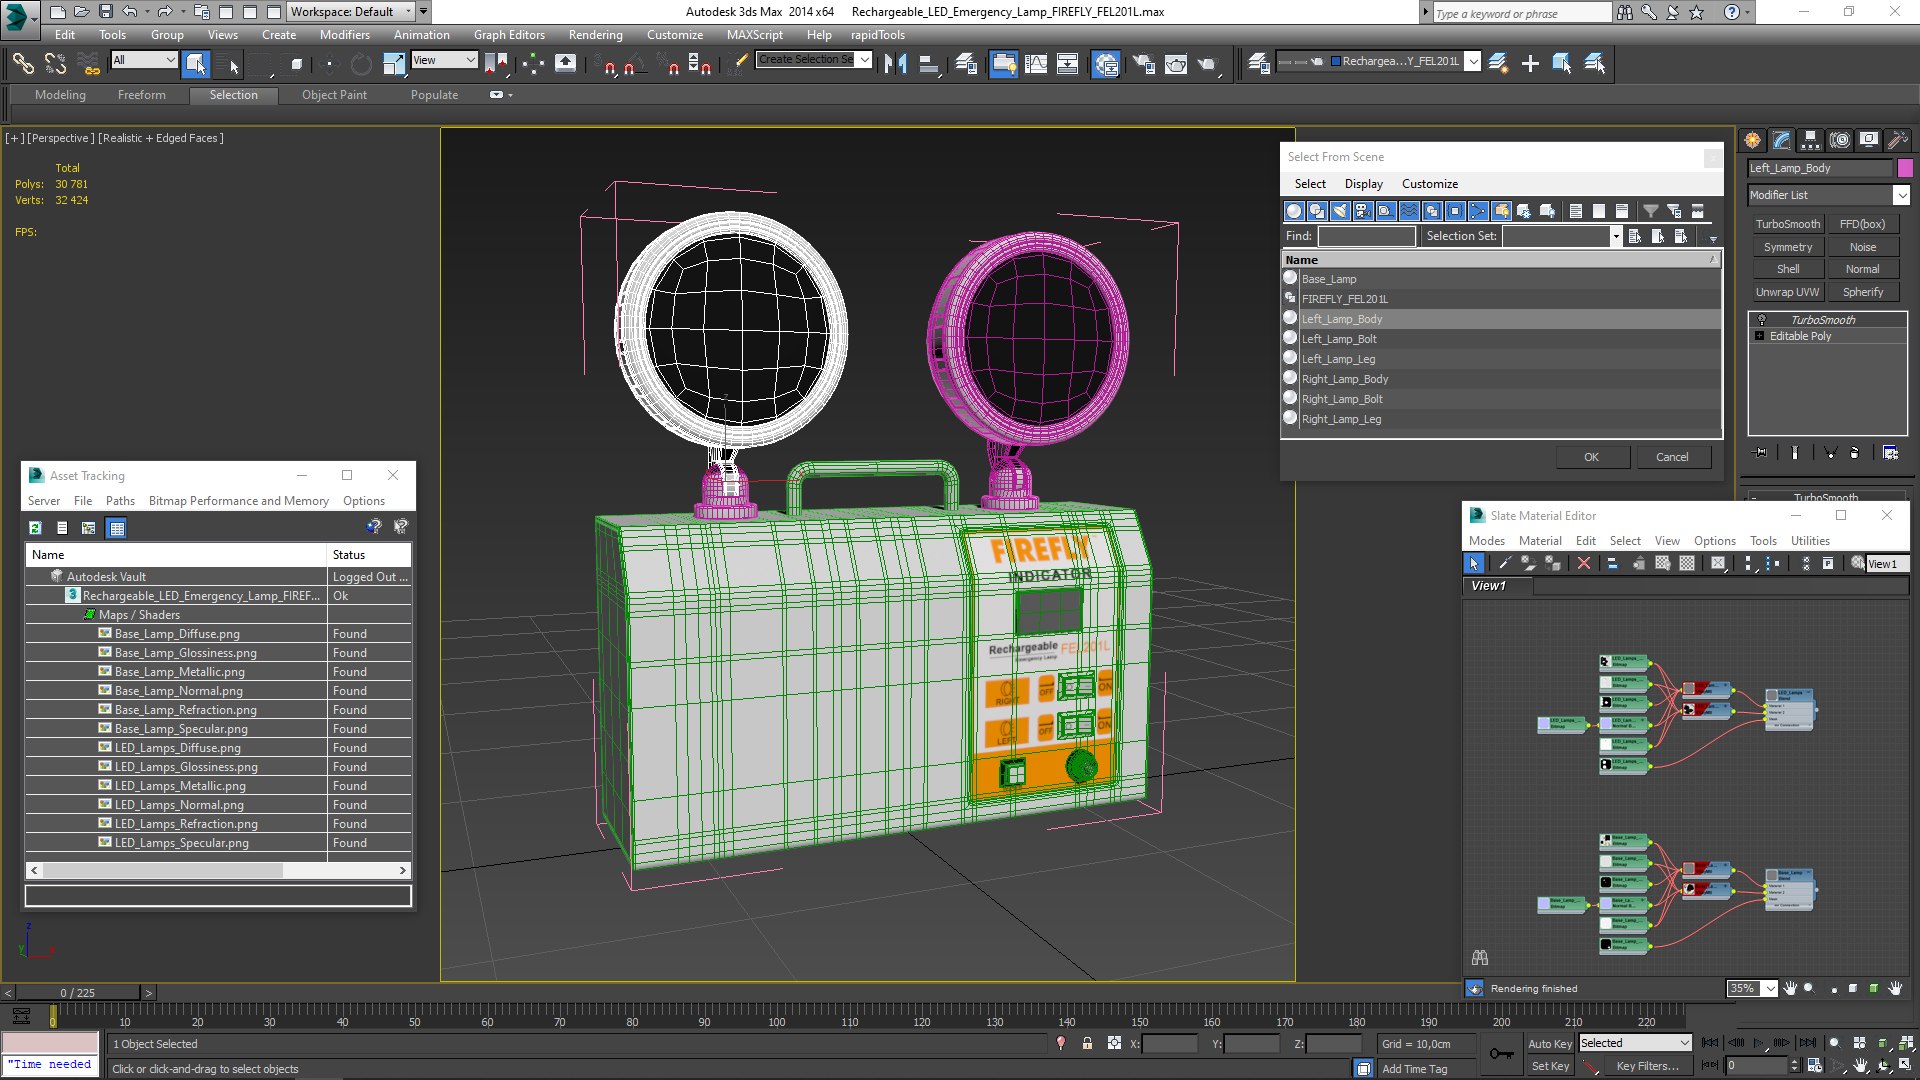
Task: Open the Modifier List dropdown
Action: point(1901,196)
